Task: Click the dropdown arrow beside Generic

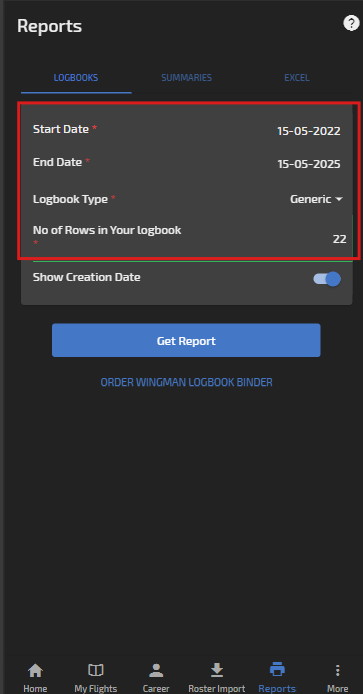Action: [339, 200]
